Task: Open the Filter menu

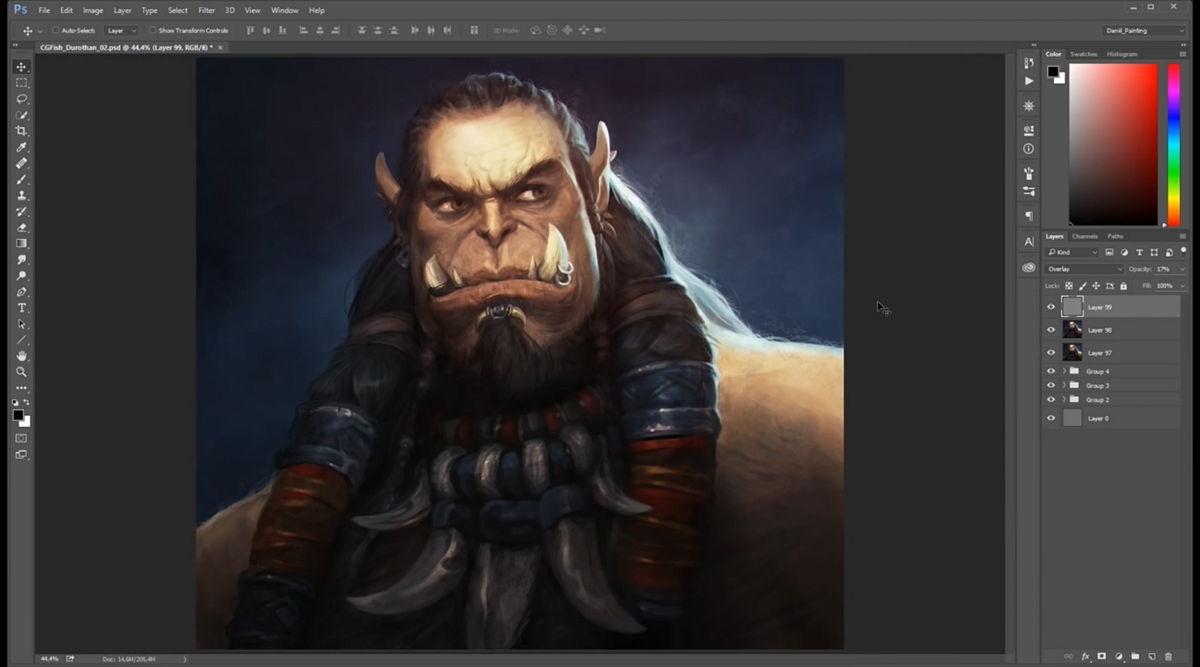Action: pyautogui.click(x=207, y=10)
